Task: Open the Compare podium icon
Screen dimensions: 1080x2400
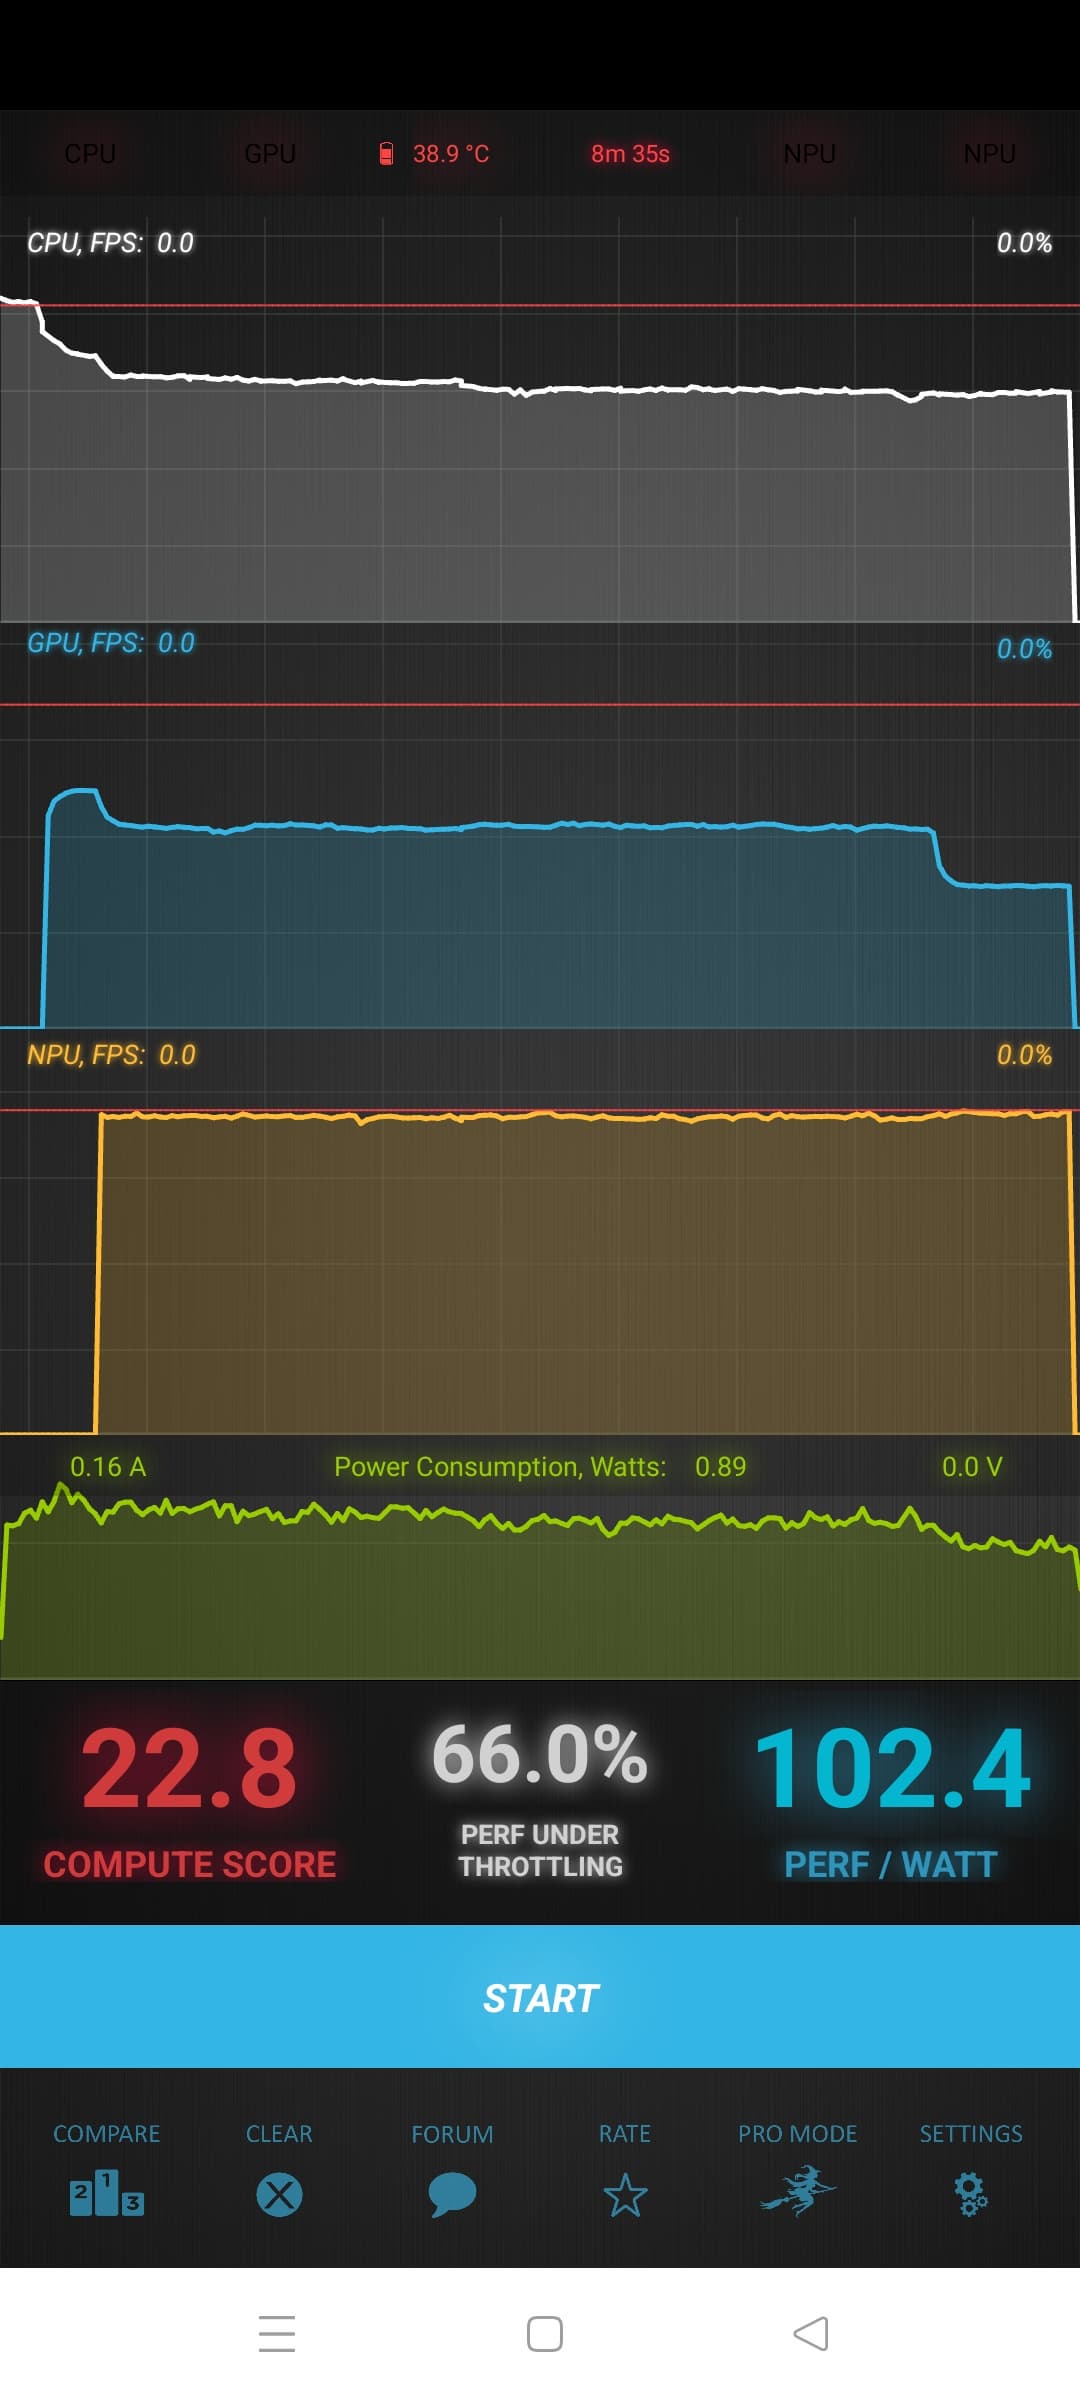Action: 107,2193
